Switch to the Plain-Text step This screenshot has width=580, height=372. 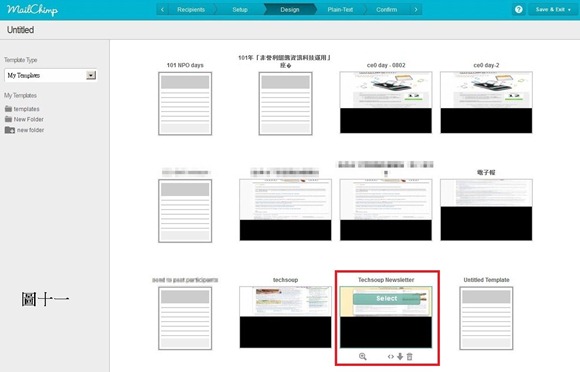pyautogui.click(x=340, y=9)
